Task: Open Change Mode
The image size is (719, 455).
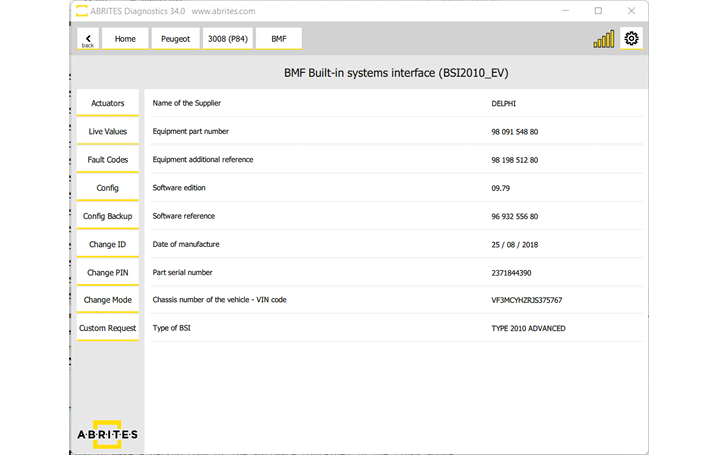Action: click(108, 300)
